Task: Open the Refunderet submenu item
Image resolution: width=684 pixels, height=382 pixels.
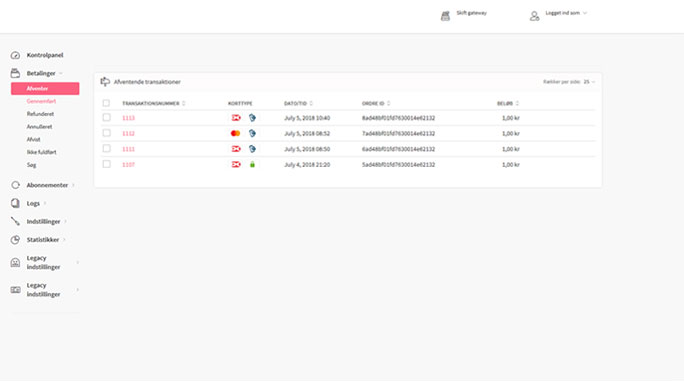Action: point(40,114)
